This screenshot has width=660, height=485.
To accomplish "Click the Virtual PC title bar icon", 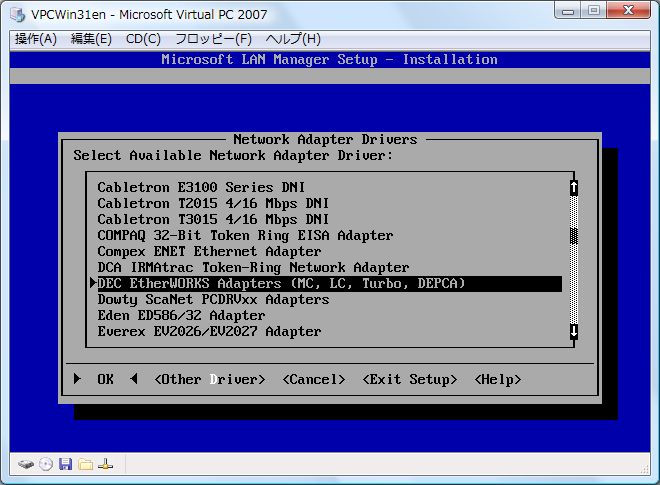I will pos(18,14).
